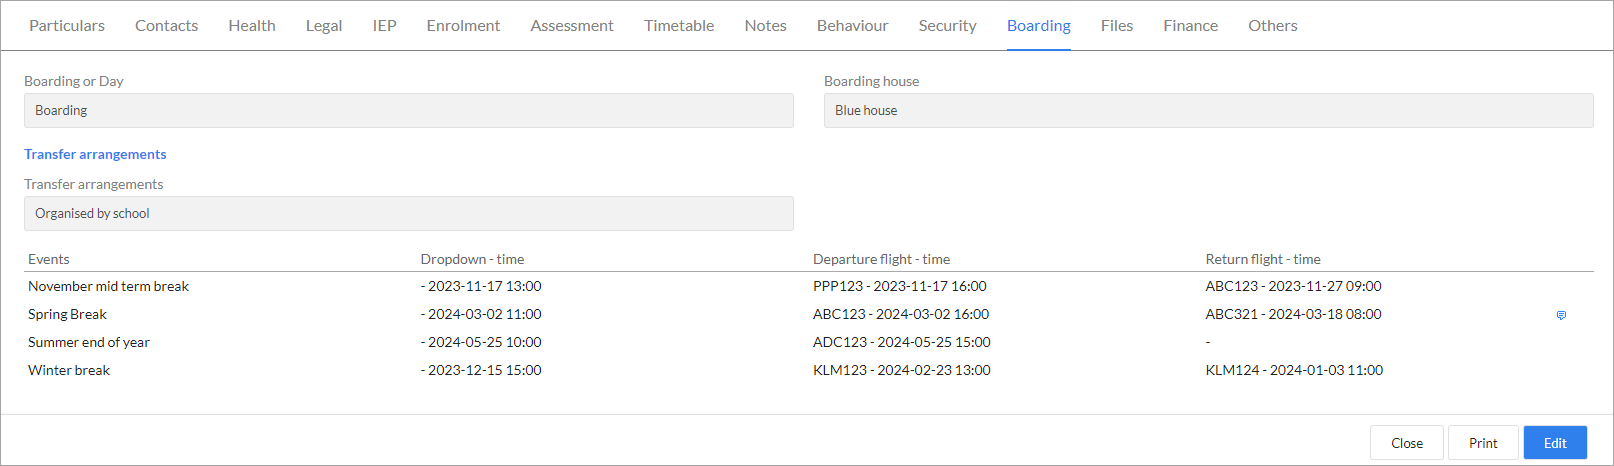Select the Timetable tab
This screenshot has width=1614, height=466.
(x=679, y=26)
